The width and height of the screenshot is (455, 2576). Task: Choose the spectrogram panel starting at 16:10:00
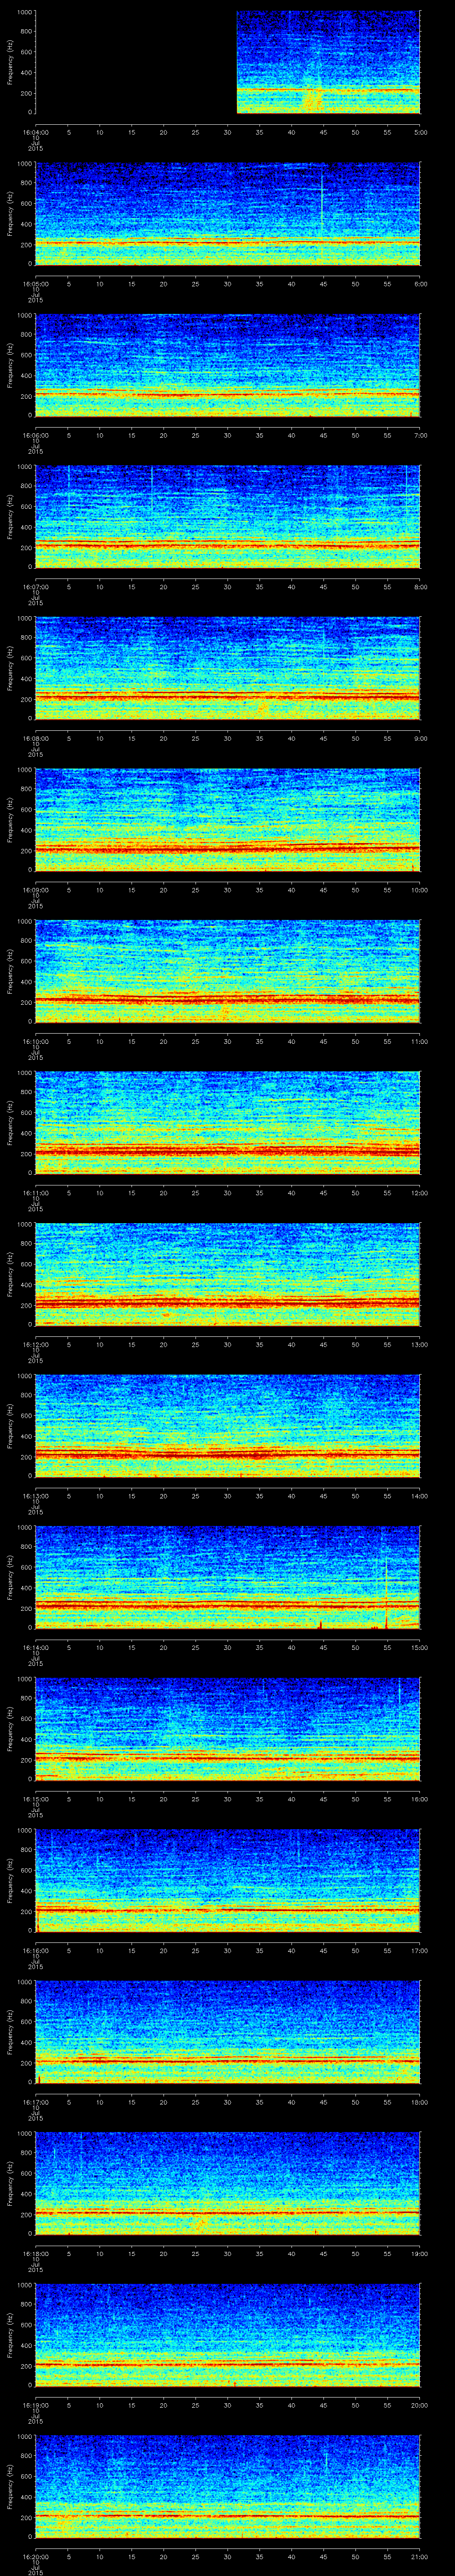[228, 972]
